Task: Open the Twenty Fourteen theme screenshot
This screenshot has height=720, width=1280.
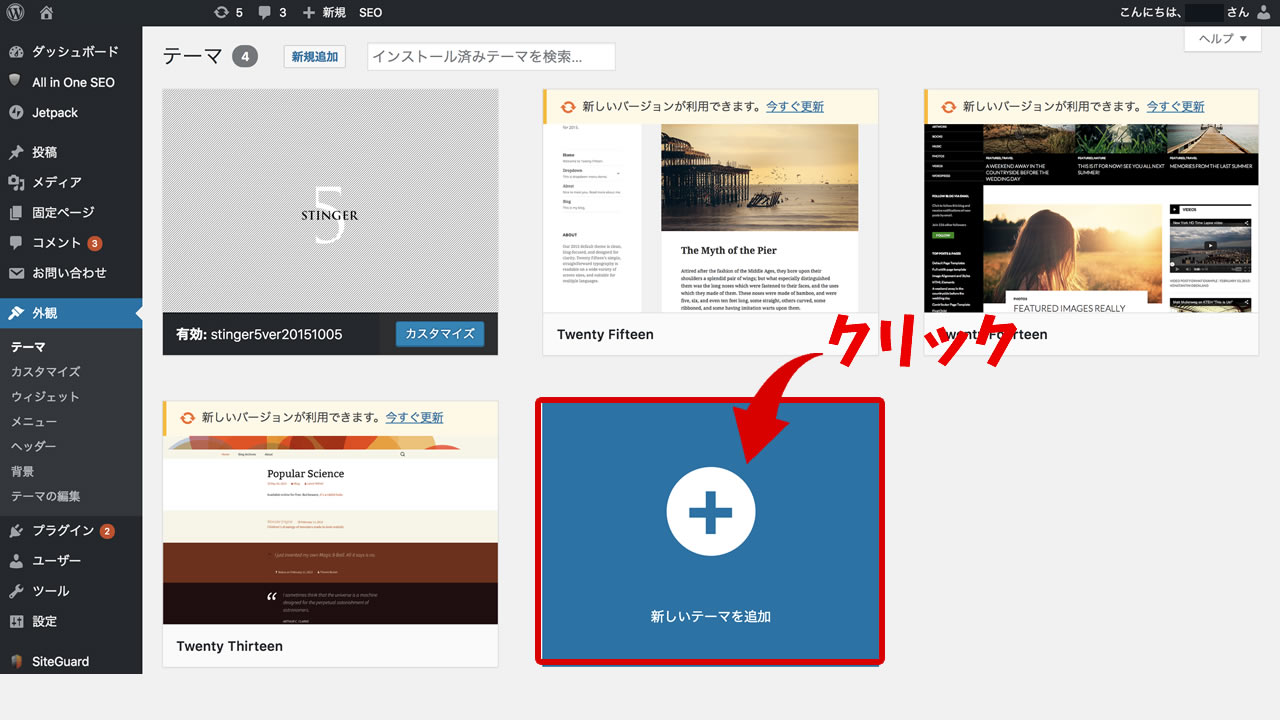Action: click(x=1091, y=218)
